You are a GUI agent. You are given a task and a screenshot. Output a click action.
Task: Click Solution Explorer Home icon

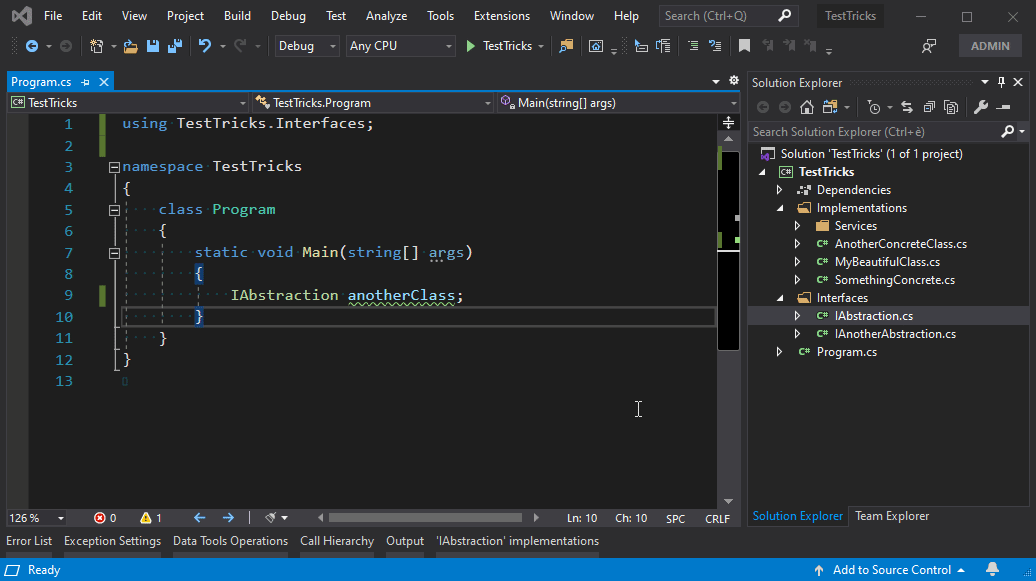(807, 107)
